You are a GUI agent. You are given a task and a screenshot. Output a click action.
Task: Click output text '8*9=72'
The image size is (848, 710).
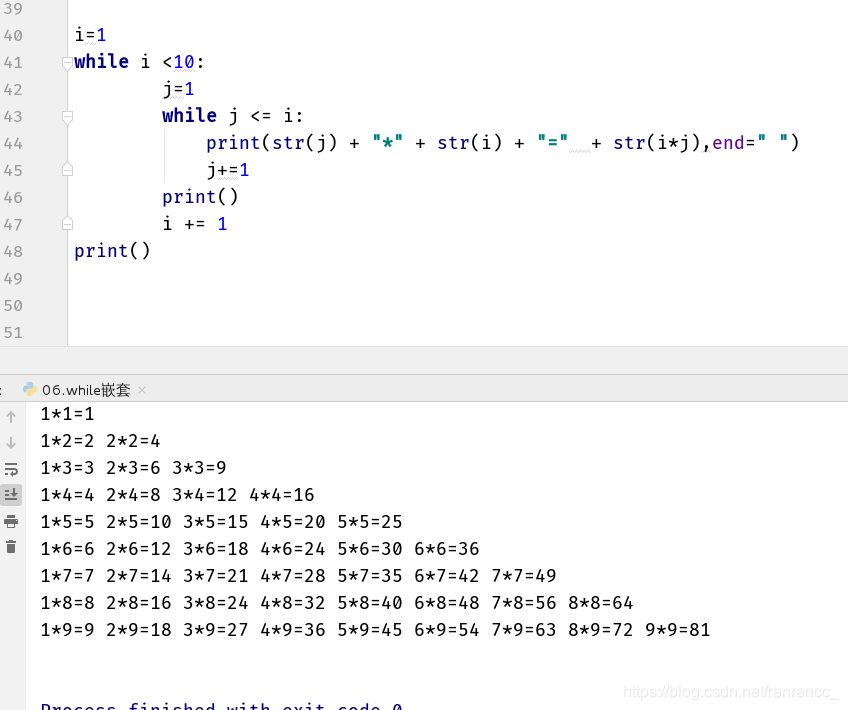coord(601,631)
